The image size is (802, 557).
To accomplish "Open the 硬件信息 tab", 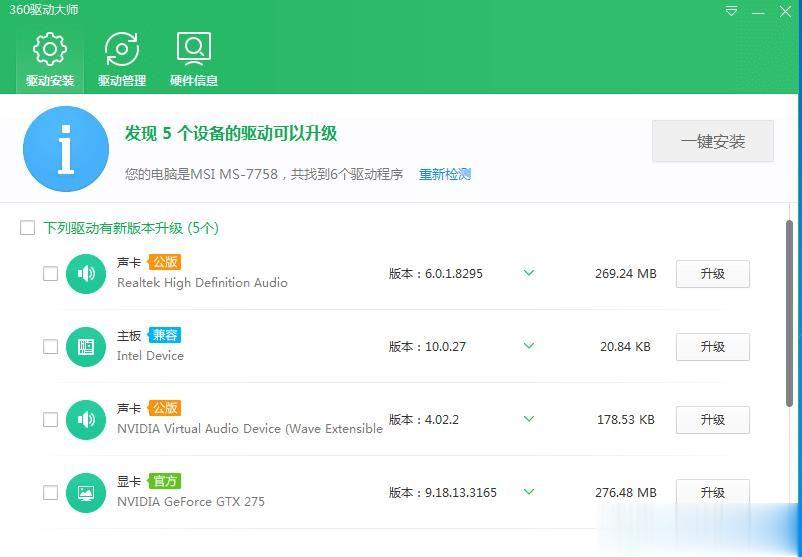I will pyautogui.click(x=194, y=59).
